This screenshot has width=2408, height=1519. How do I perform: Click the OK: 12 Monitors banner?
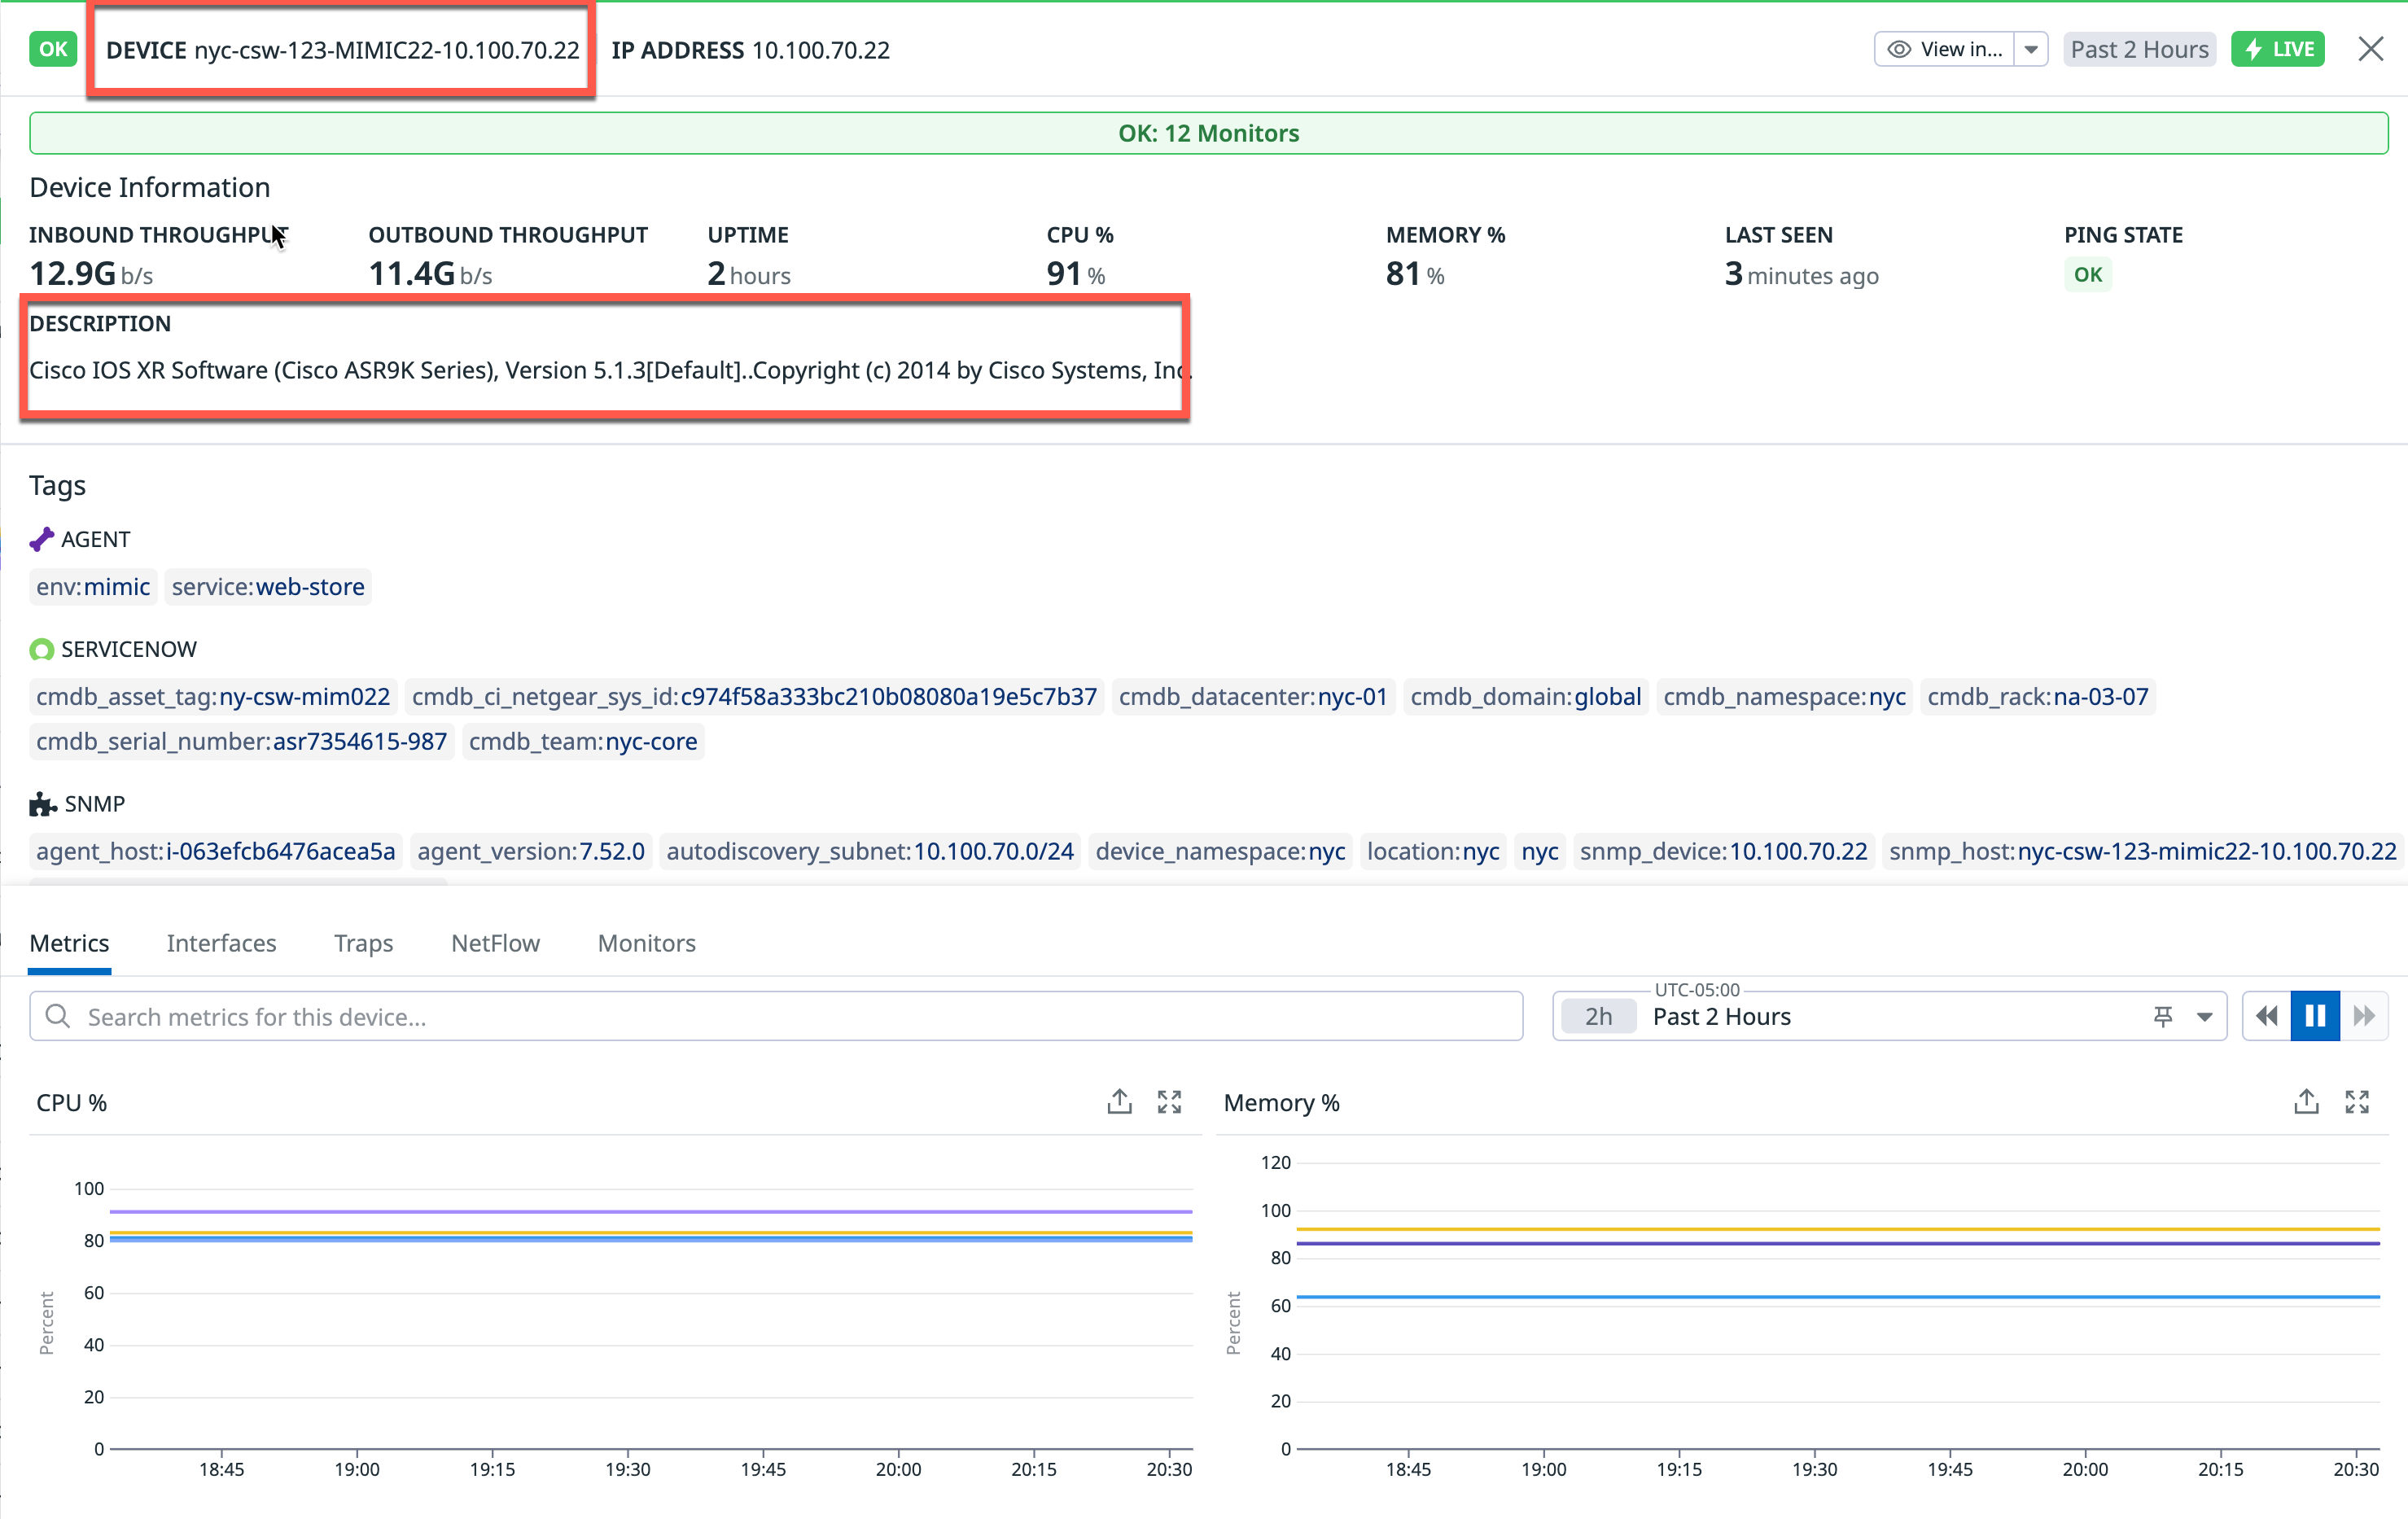[1208, 133]
